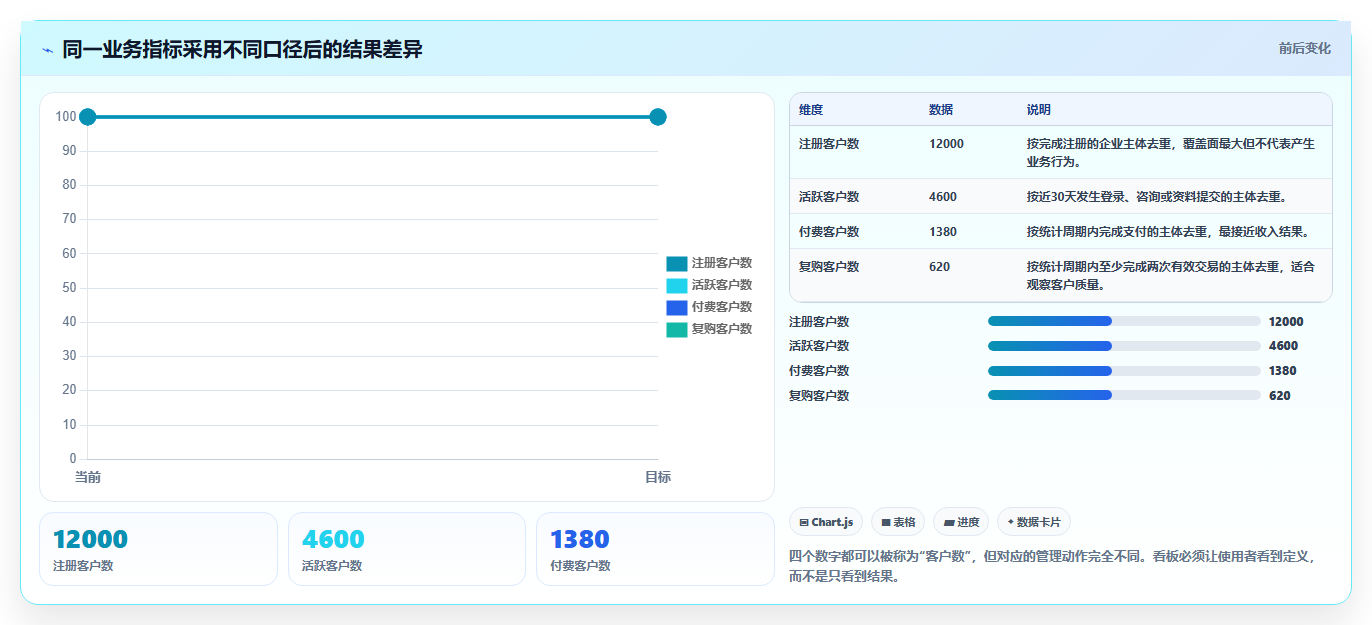Viewport: 1372px width, 625px height.
Task: Click the 前后变化 label in the header
Action: click(x=1304, y=48)
